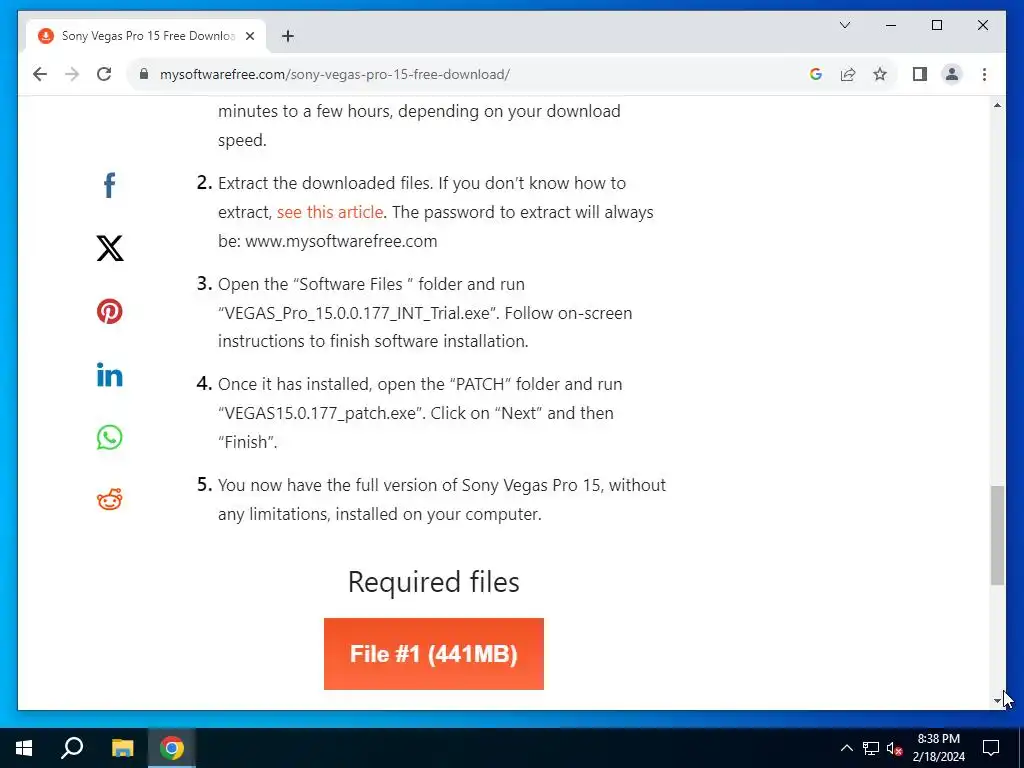Open a new browser tab

(288, 36)
